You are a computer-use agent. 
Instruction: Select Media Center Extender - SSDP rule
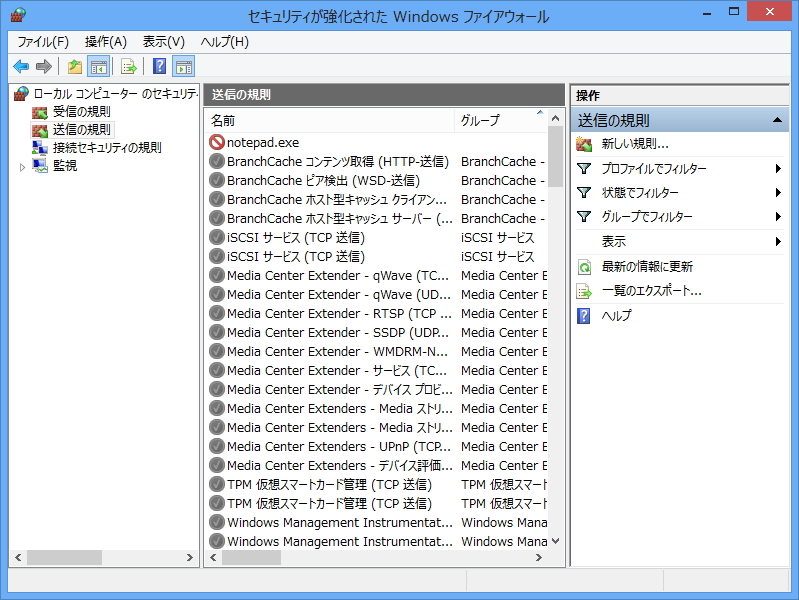click(x=338, y=332)
